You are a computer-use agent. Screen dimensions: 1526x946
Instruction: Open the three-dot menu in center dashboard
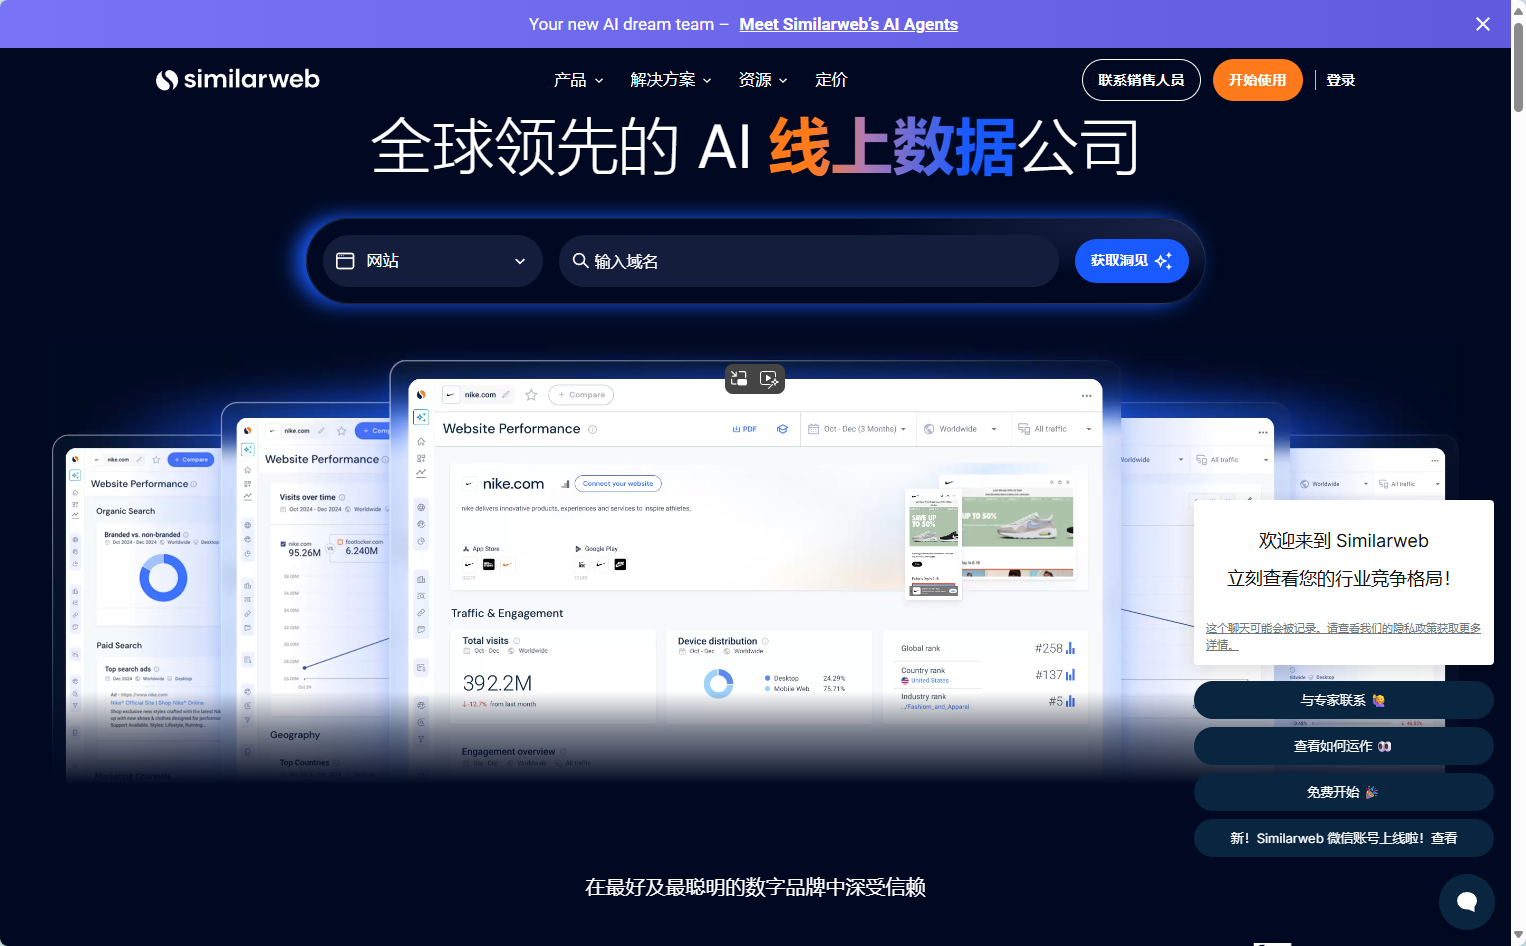(1086, 396)
